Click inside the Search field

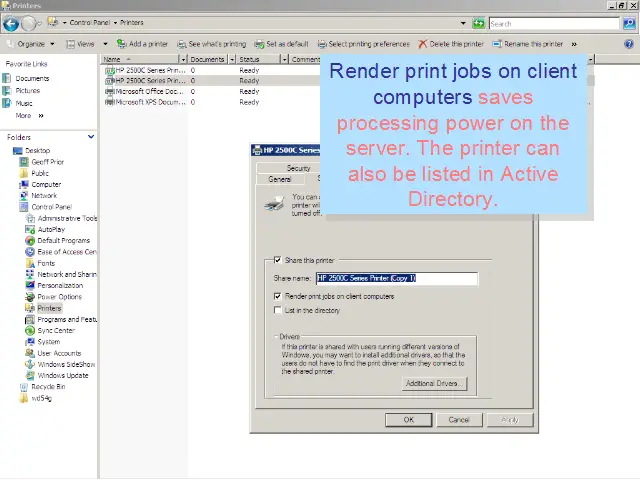tap(554, 24)
